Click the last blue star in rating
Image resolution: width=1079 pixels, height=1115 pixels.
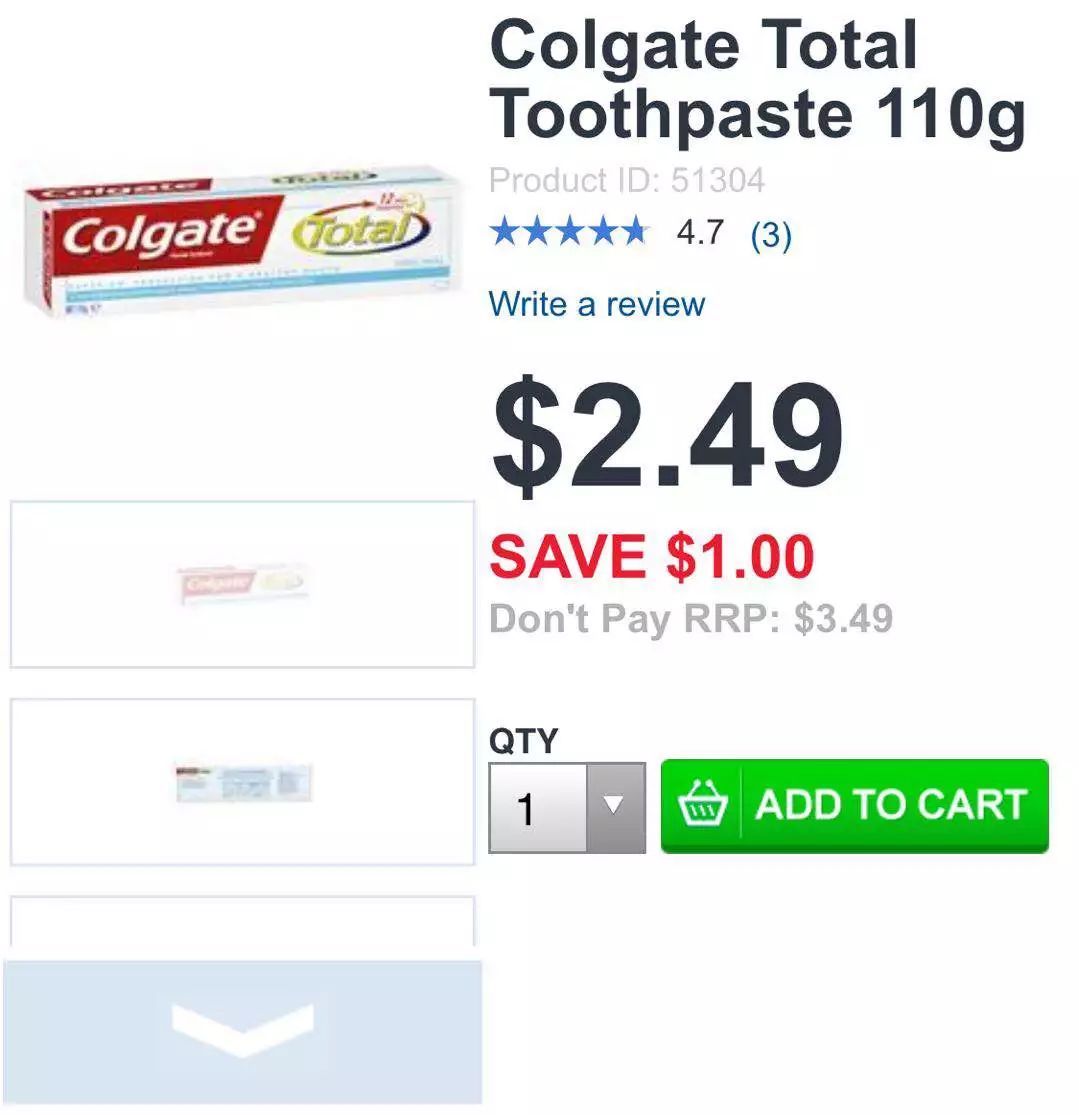633,232
